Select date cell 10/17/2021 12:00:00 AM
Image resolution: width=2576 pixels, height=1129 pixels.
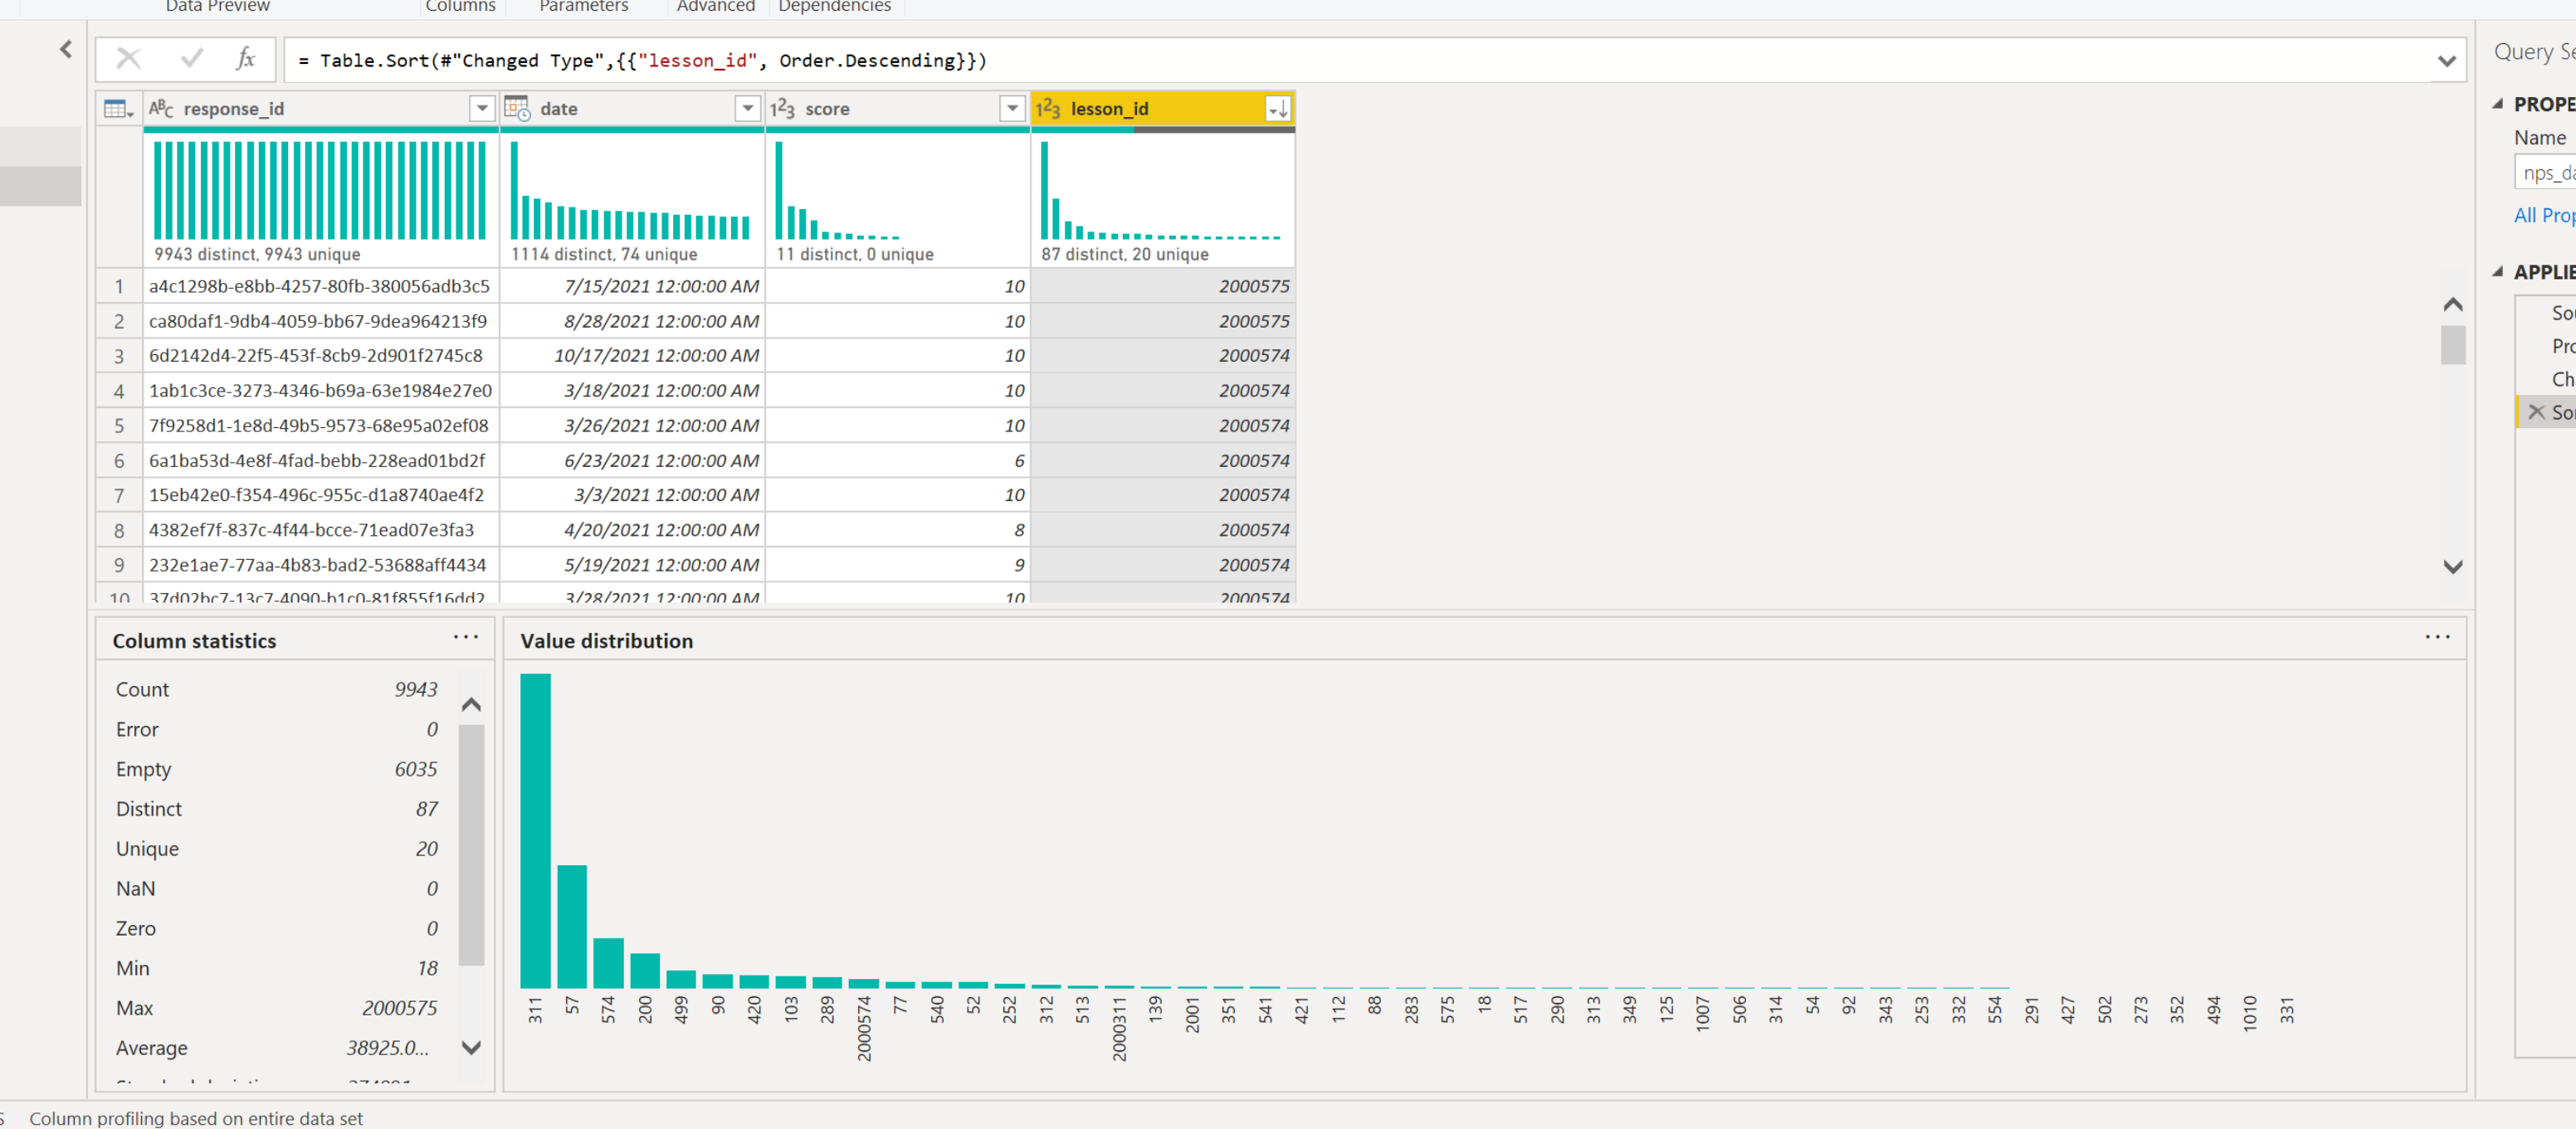tap(632, 355)
